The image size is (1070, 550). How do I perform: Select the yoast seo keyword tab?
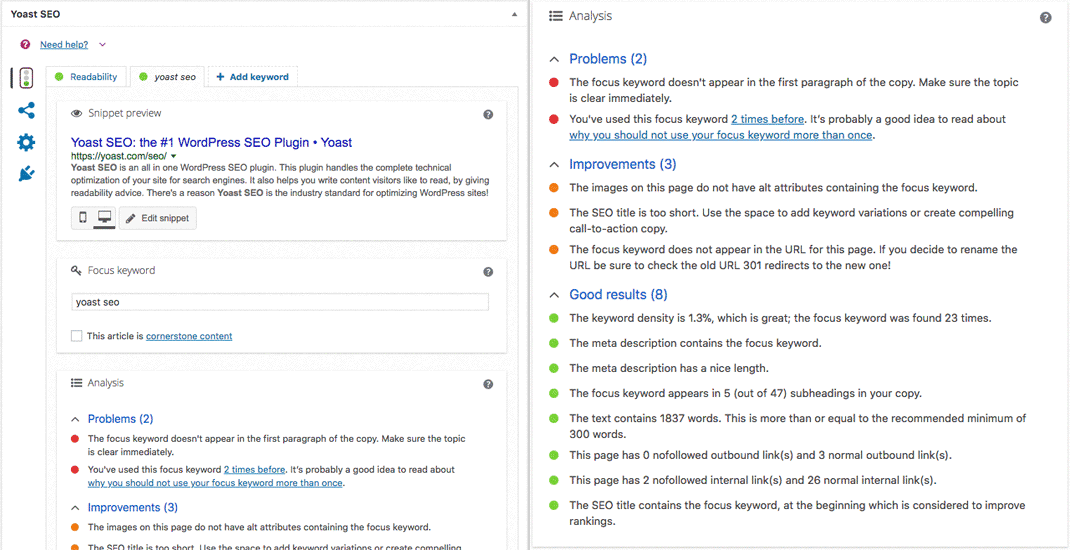click(x=168, y=77)
